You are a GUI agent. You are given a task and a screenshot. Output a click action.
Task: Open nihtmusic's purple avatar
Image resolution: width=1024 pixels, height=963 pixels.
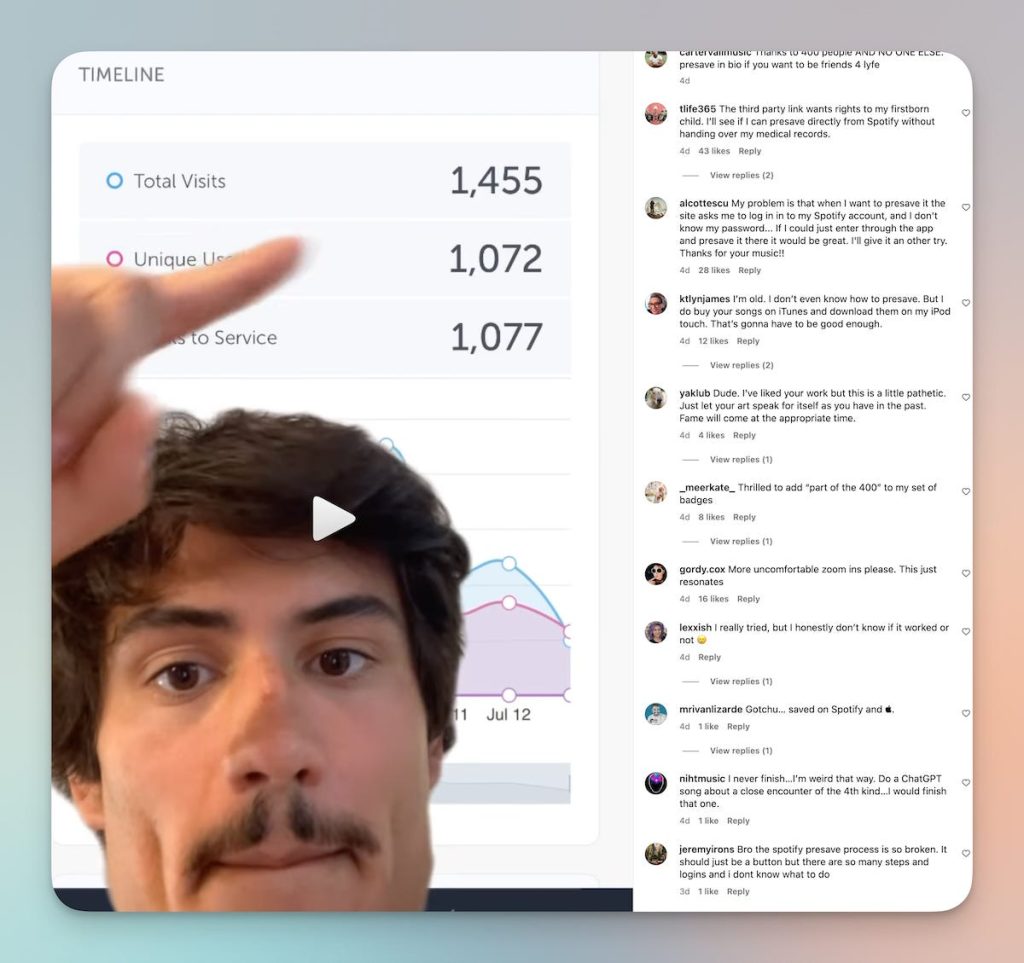[656, 783]
